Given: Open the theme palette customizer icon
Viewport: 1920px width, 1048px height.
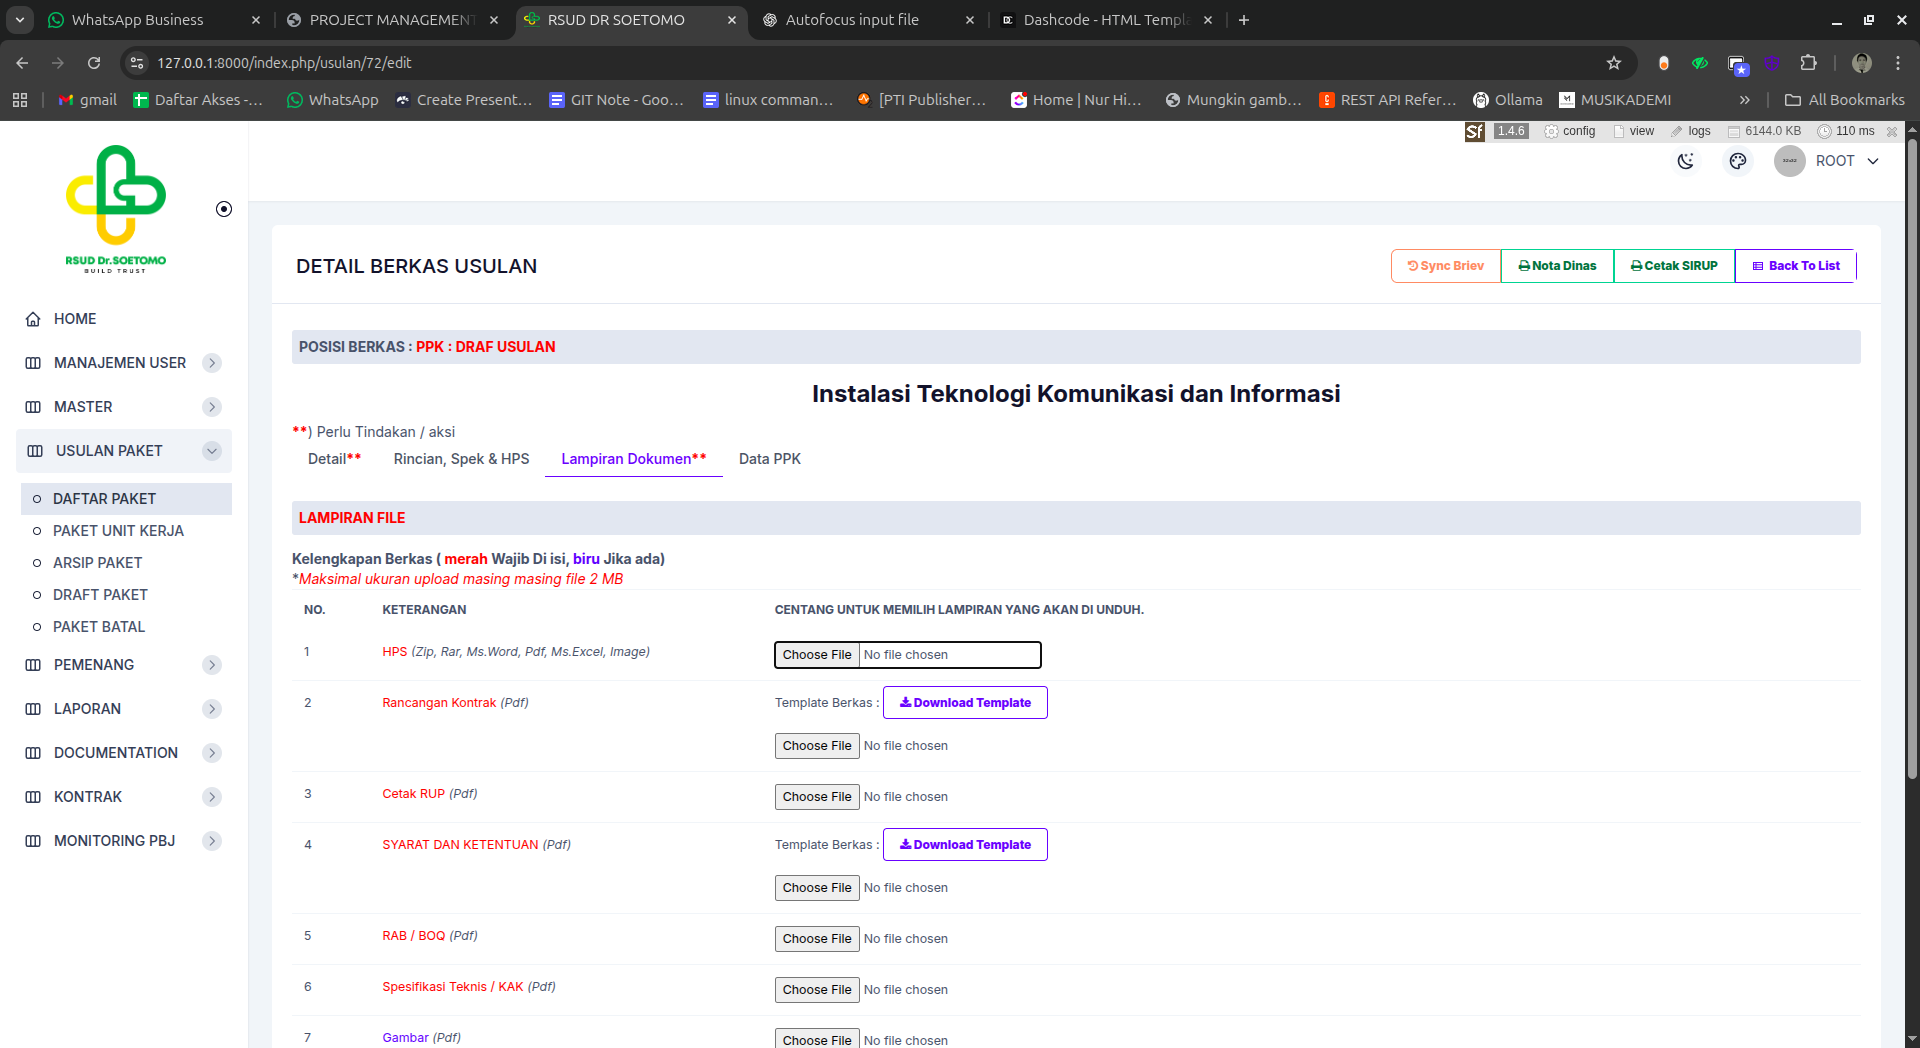Looking at the screenshot, I should coord(1738,161).
